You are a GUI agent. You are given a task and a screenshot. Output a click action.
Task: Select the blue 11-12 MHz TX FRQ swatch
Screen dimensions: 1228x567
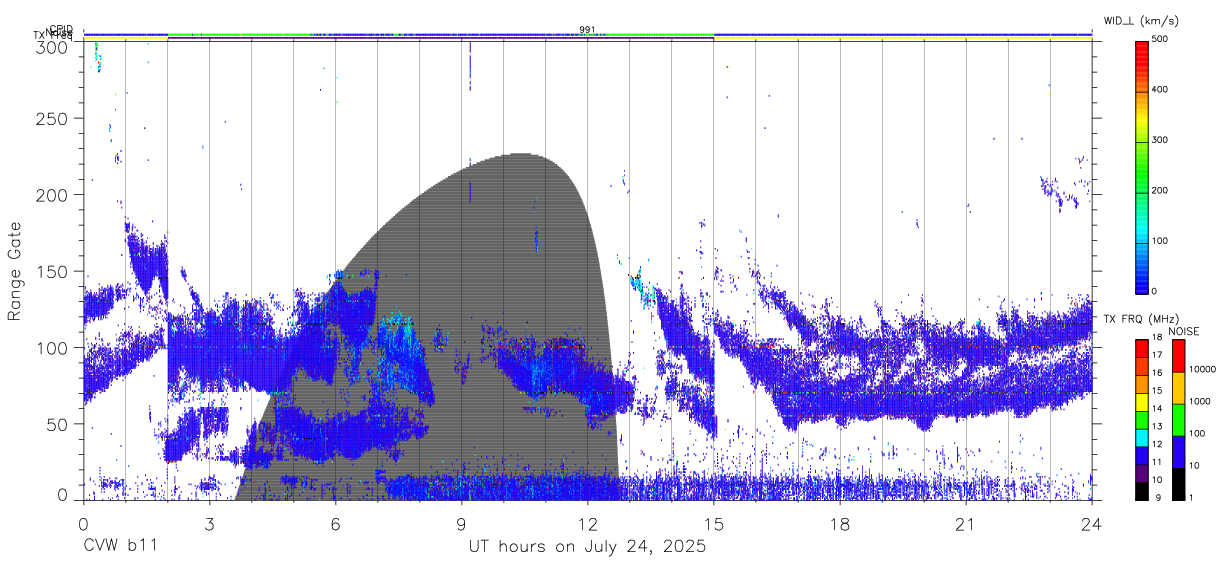(1141, 455)
